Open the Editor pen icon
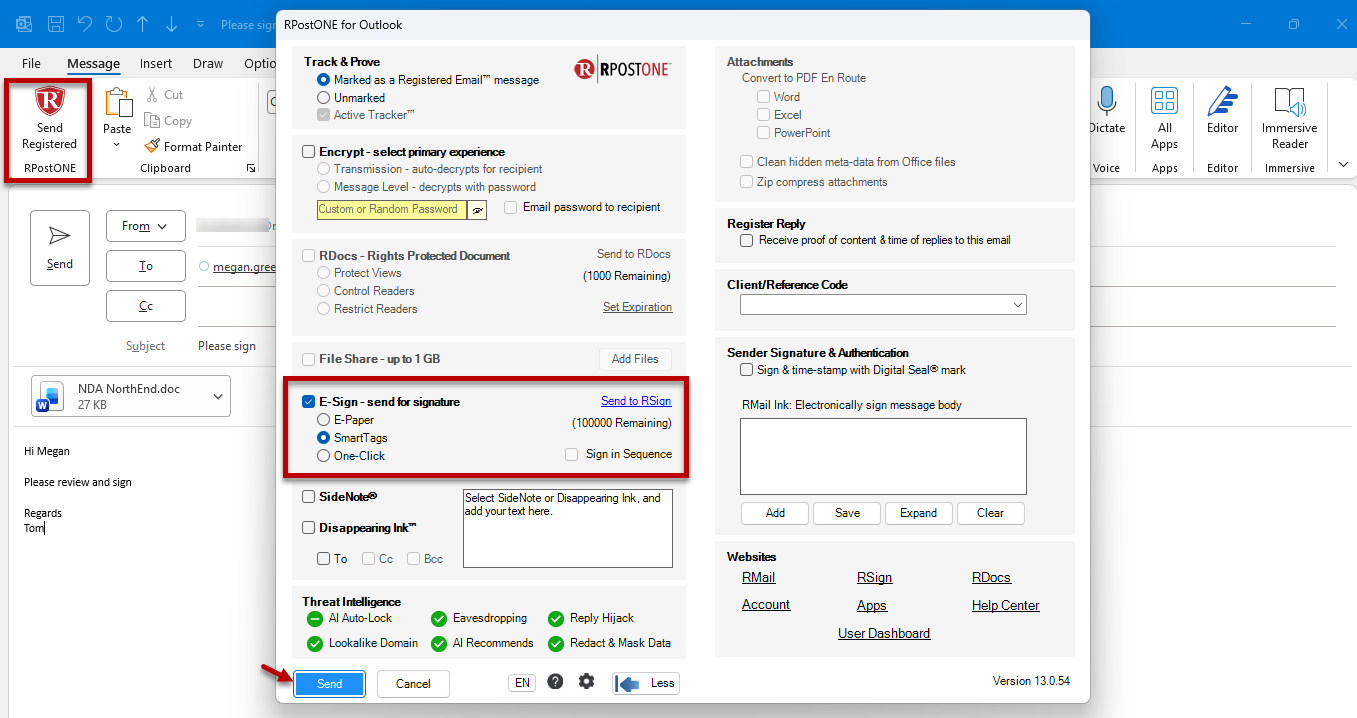Viewport: 1357px width, 718px height. [x=1222, y=101]
